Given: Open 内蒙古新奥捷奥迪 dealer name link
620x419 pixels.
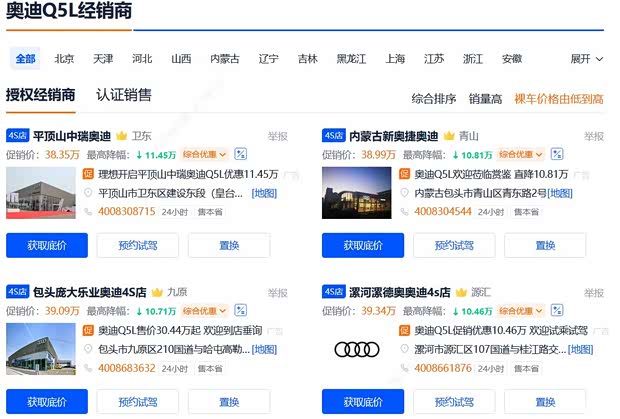Looking at the screenshot, I should [x=393, y=136].
